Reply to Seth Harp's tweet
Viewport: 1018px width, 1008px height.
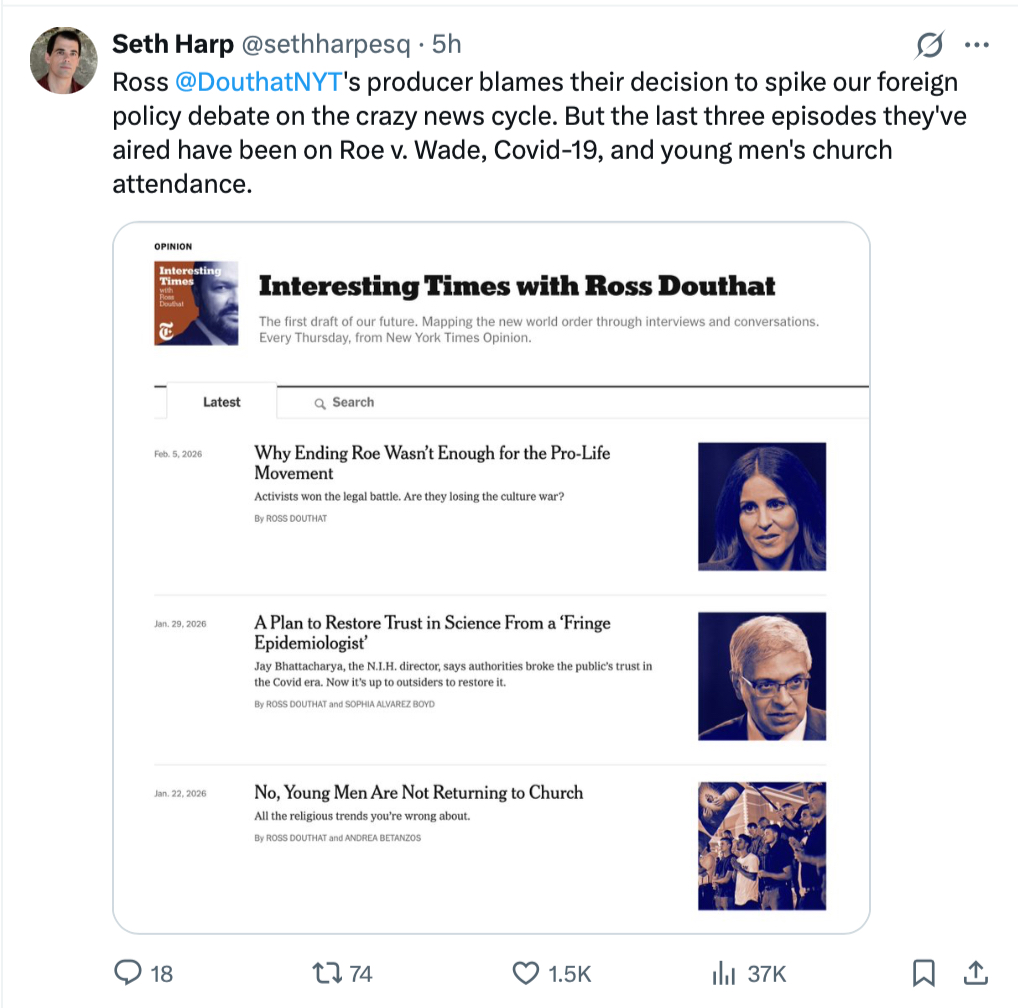[x=129, y=972]
